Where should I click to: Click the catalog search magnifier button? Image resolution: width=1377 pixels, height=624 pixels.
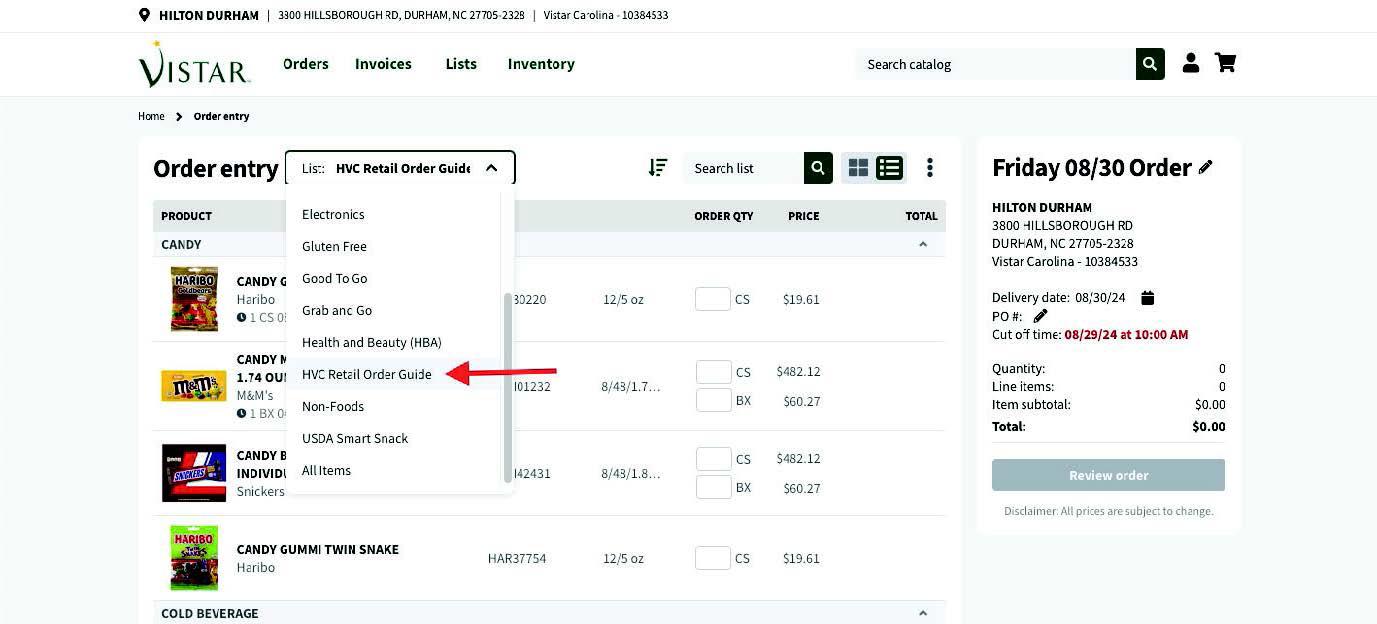(1150, 64)
